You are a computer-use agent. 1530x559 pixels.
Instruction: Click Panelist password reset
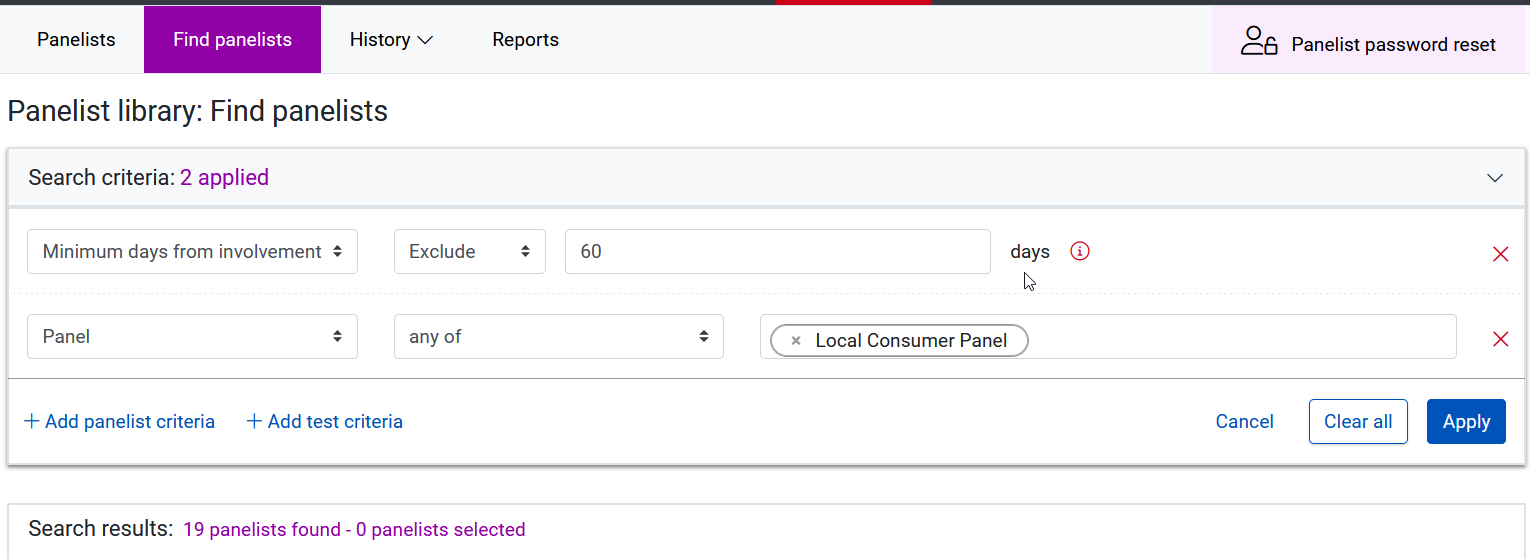click(1369, 42)
